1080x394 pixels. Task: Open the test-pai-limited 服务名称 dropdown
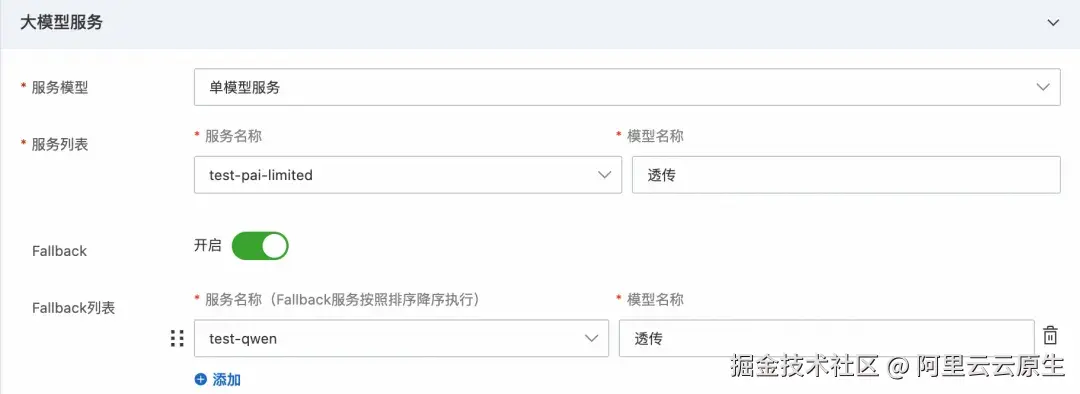(408, 175)
